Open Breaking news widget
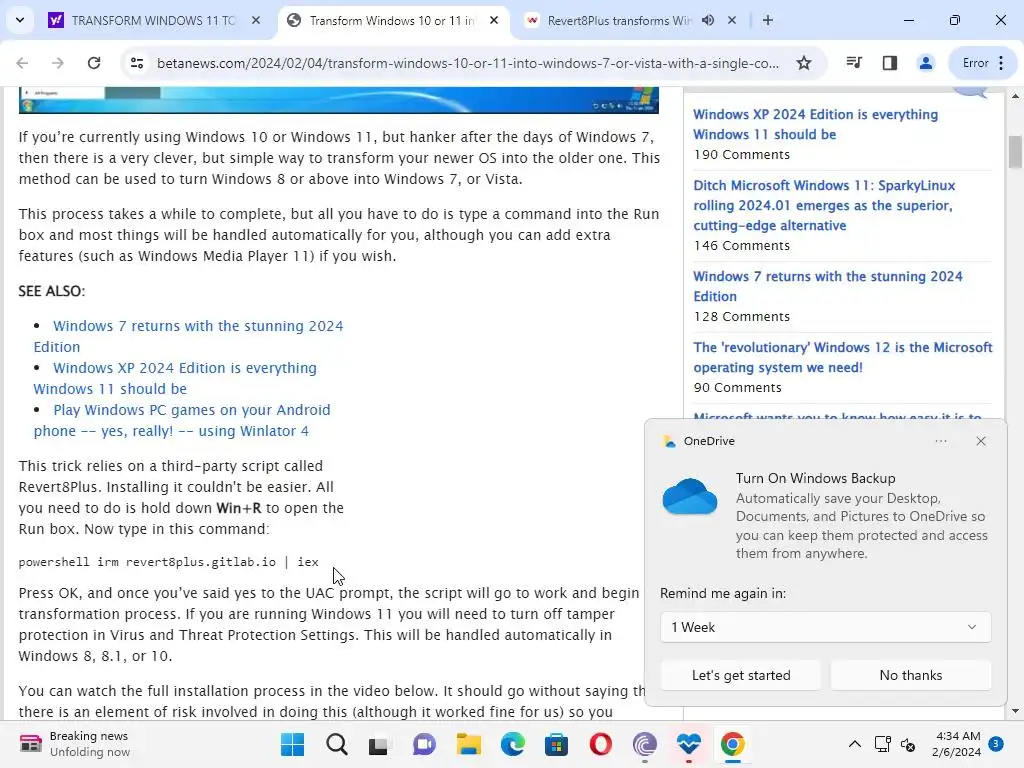Image resolution: width=1024 pixels, height=768 pixels. tap(75, 744)
